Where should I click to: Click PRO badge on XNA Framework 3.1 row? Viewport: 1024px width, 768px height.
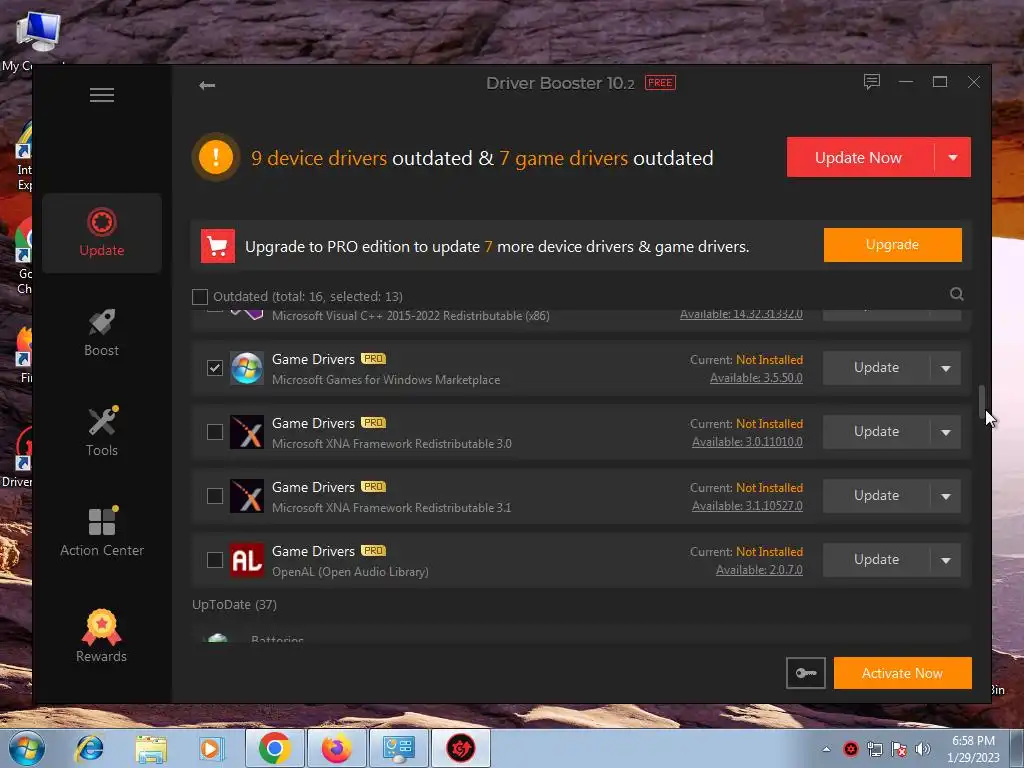tap(374, 487)
